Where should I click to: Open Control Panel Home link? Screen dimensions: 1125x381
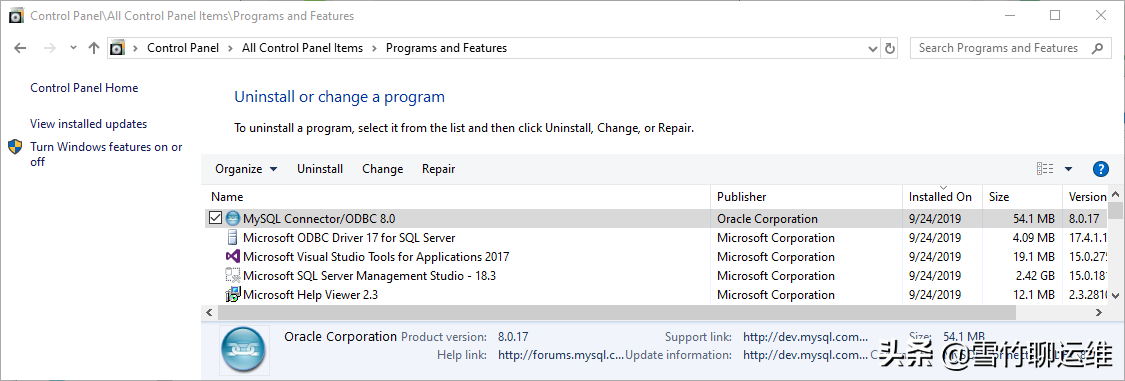(x=84, y=88)
